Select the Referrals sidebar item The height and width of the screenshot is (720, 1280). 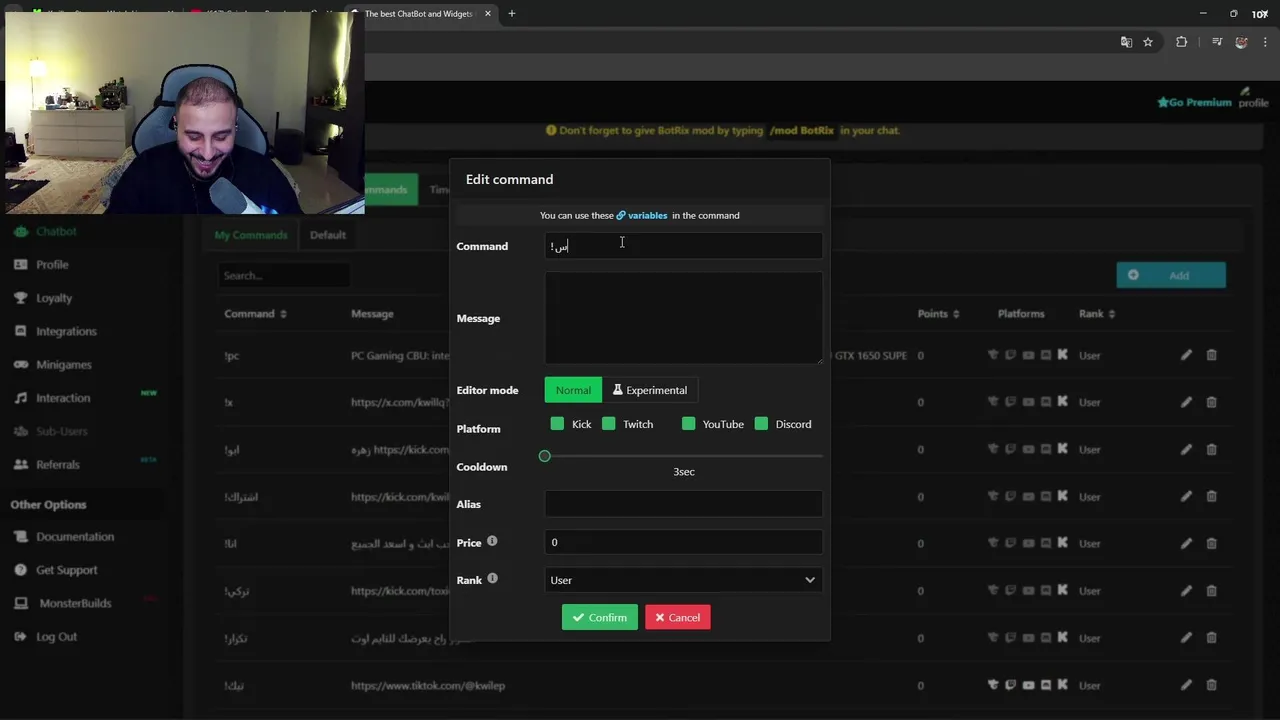click(47, 464)
